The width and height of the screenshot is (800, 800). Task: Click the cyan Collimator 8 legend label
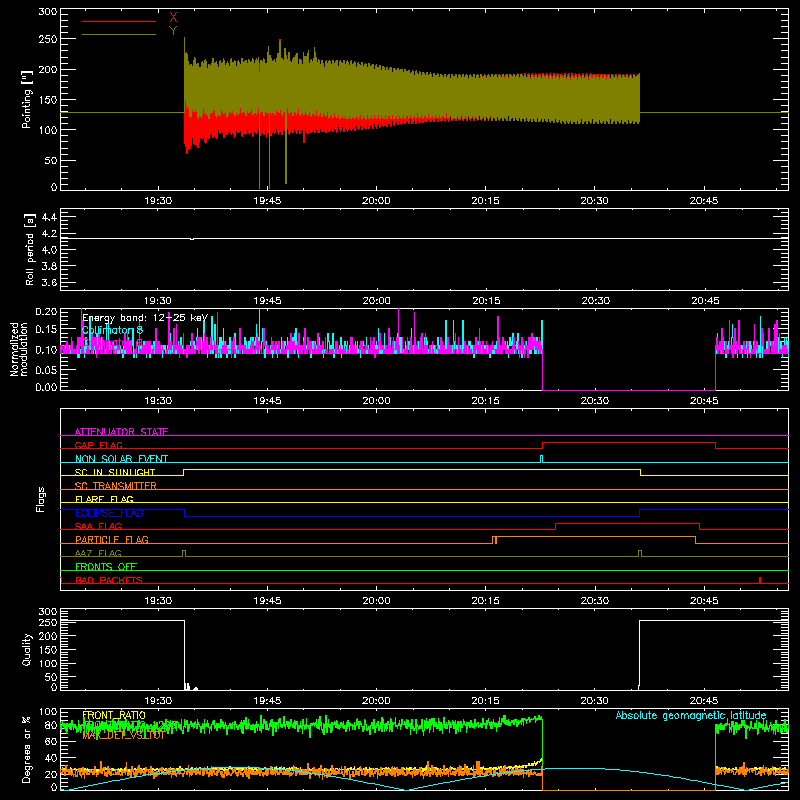tap(112, 330)
